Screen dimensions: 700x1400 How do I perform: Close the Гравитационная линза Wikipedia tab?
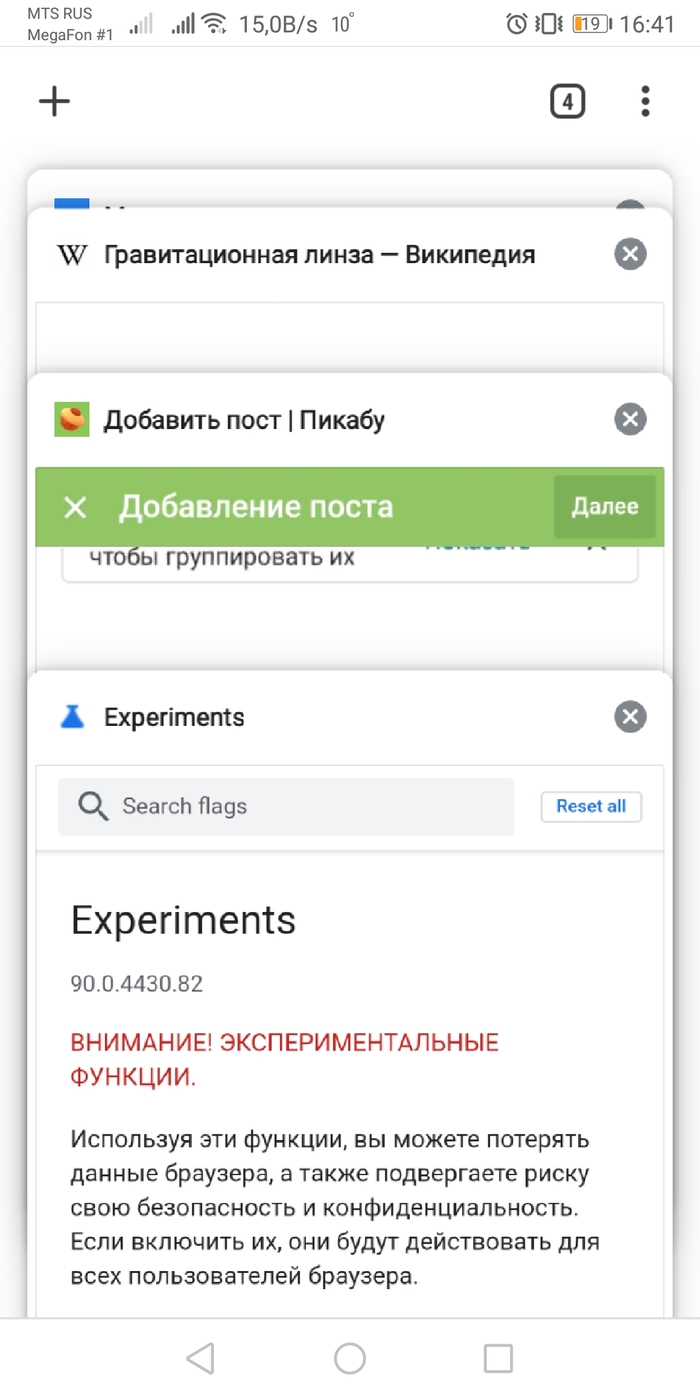coord(629,255)
